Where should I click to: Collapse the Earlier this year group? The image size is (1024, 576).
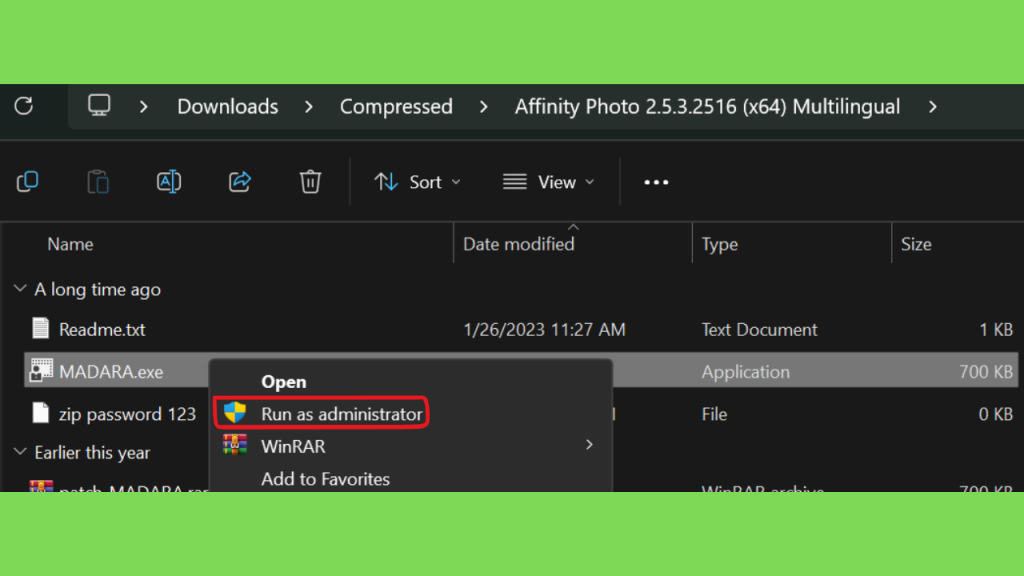pos(20,452)
